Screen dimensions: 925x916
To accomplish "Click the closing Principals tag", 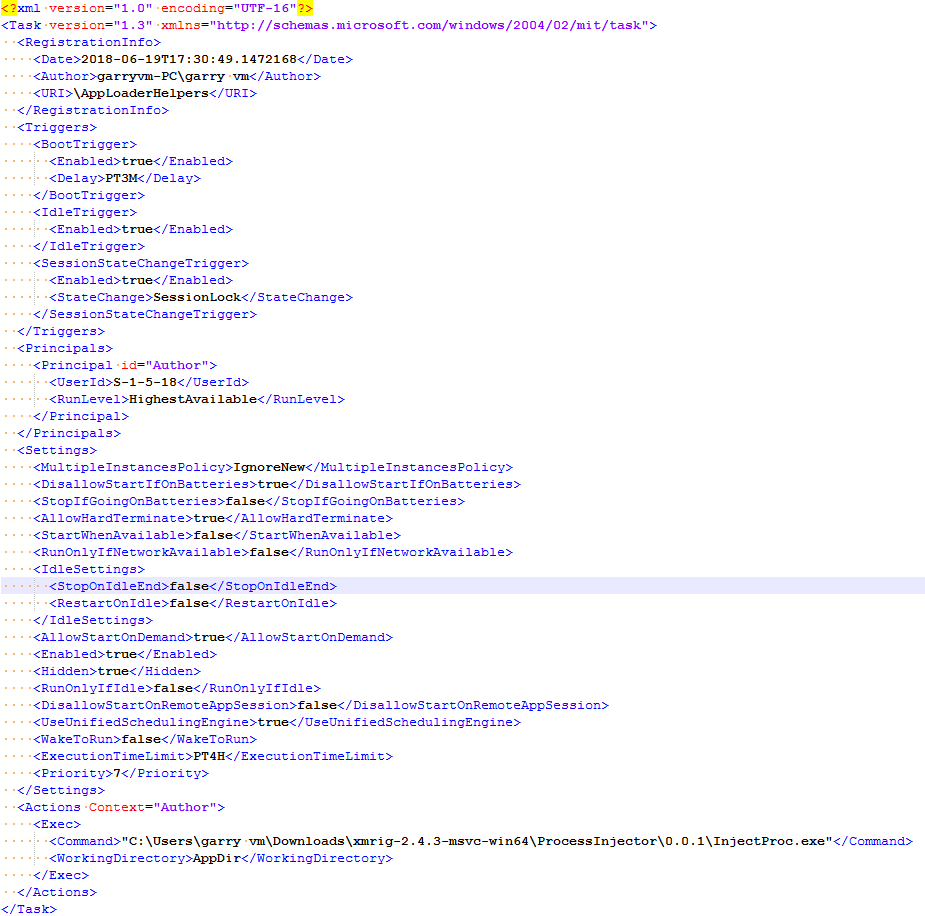I will 69,434.
